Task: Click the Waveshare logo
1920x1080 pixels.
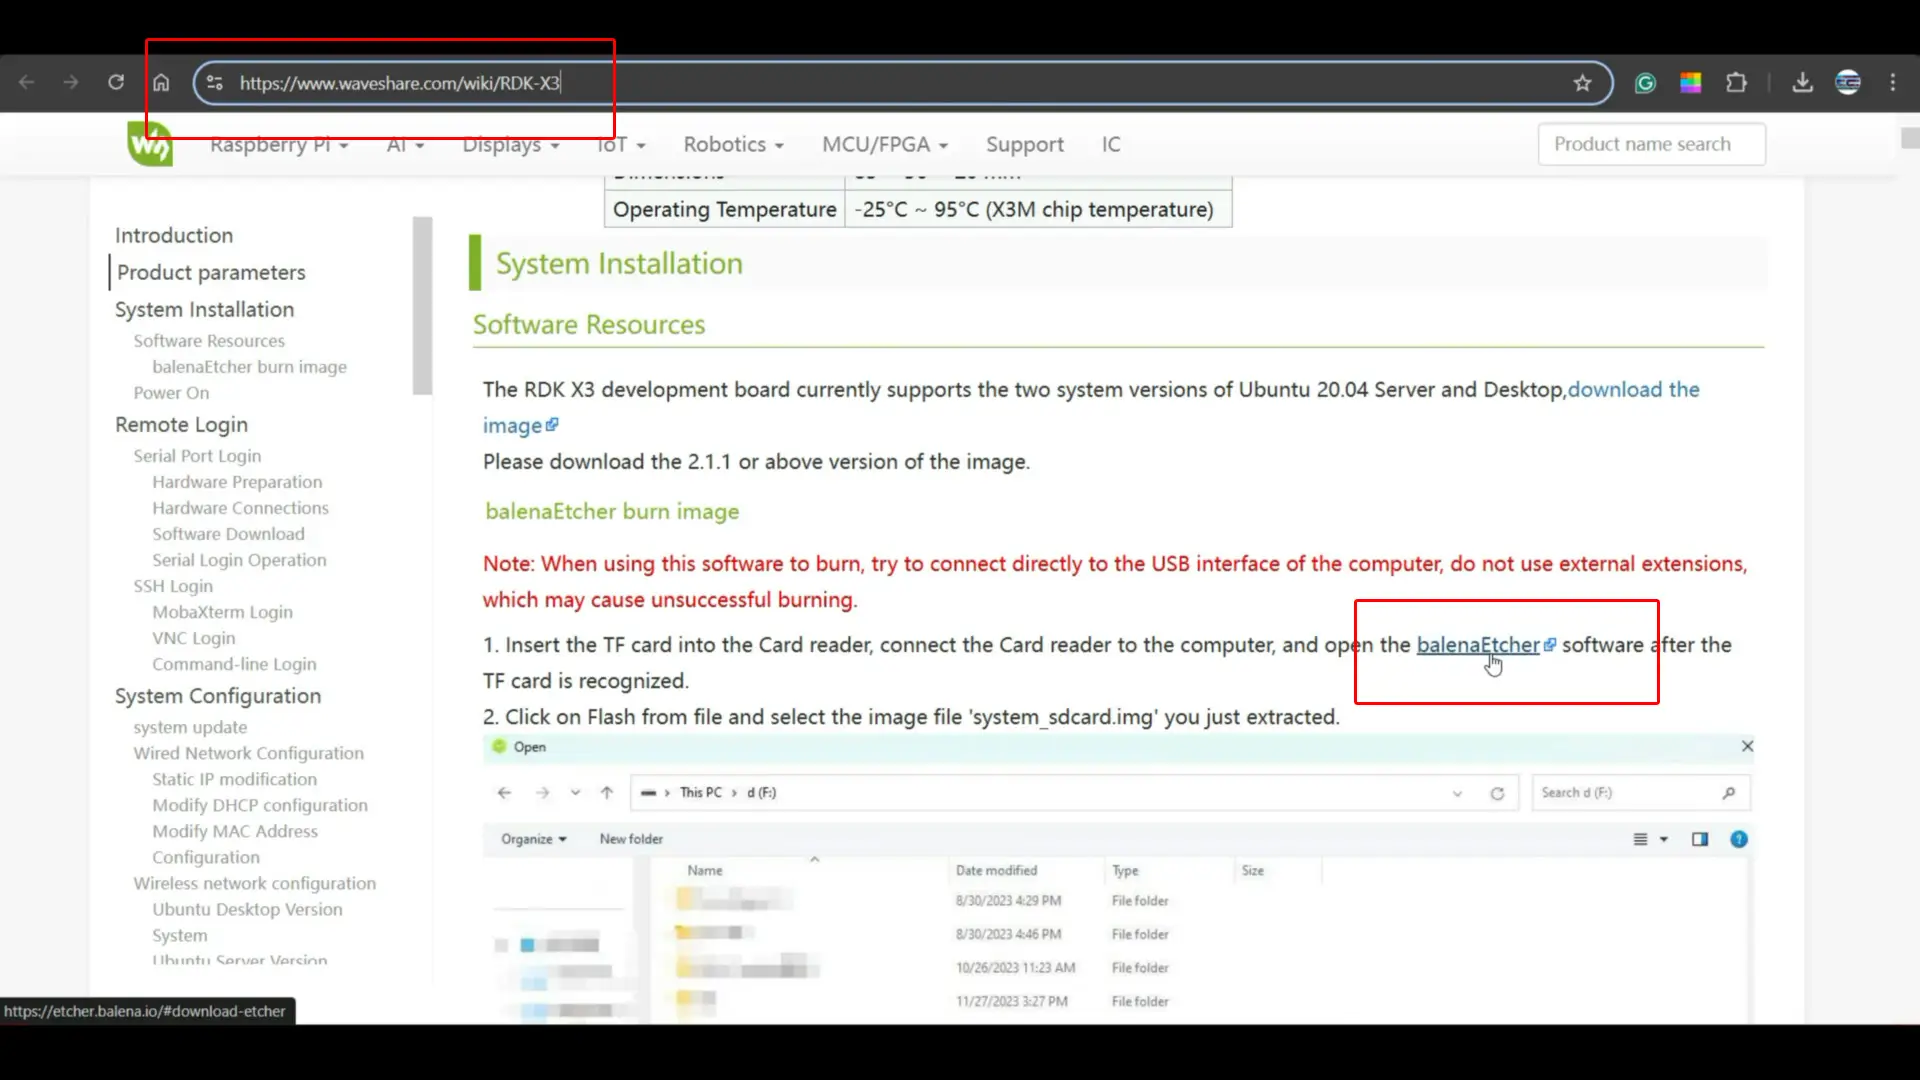Action: click(150, 144)
